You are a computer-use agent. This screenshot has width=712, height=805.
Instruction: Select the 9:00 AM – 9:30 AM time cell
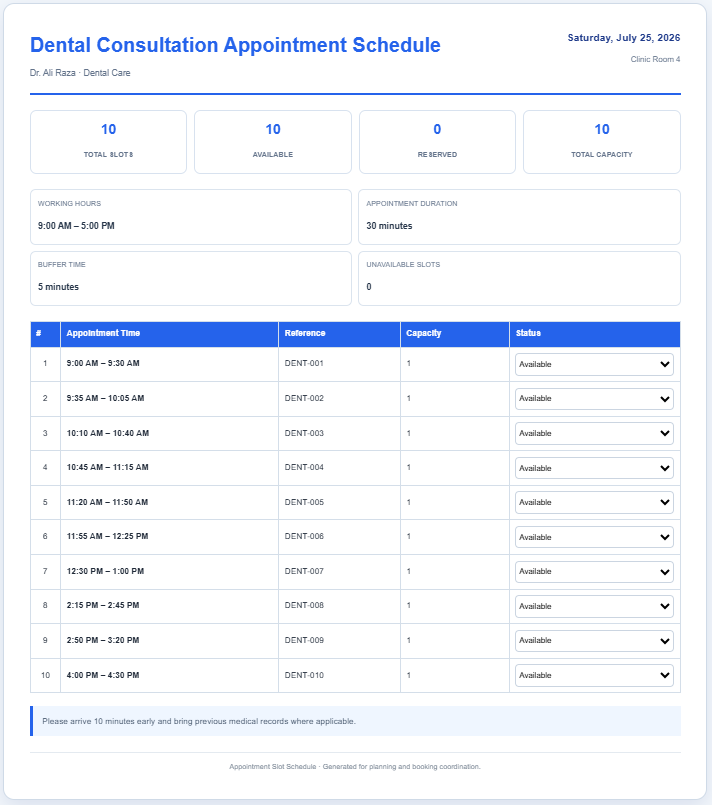coord(169,364)
